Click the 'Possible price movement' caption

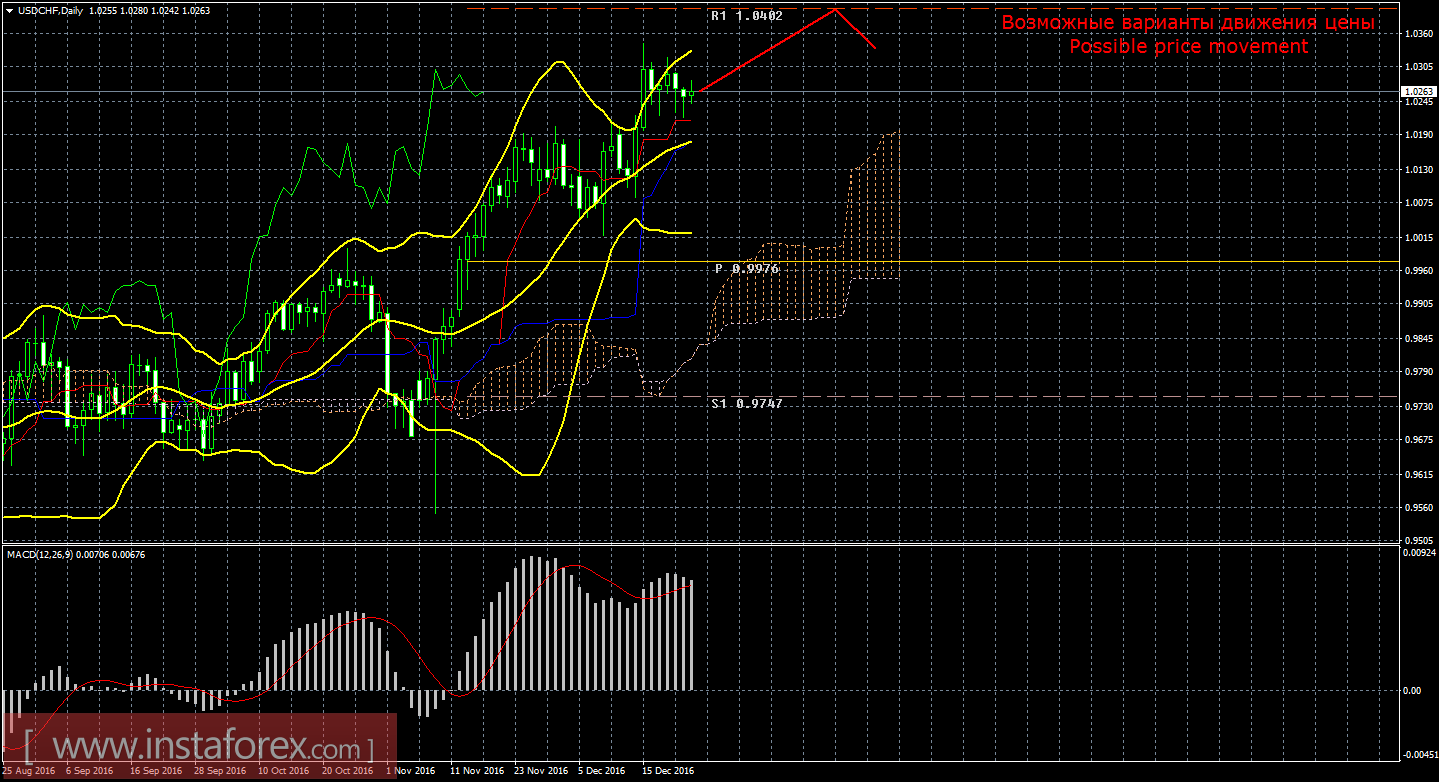pos(1188,47)
